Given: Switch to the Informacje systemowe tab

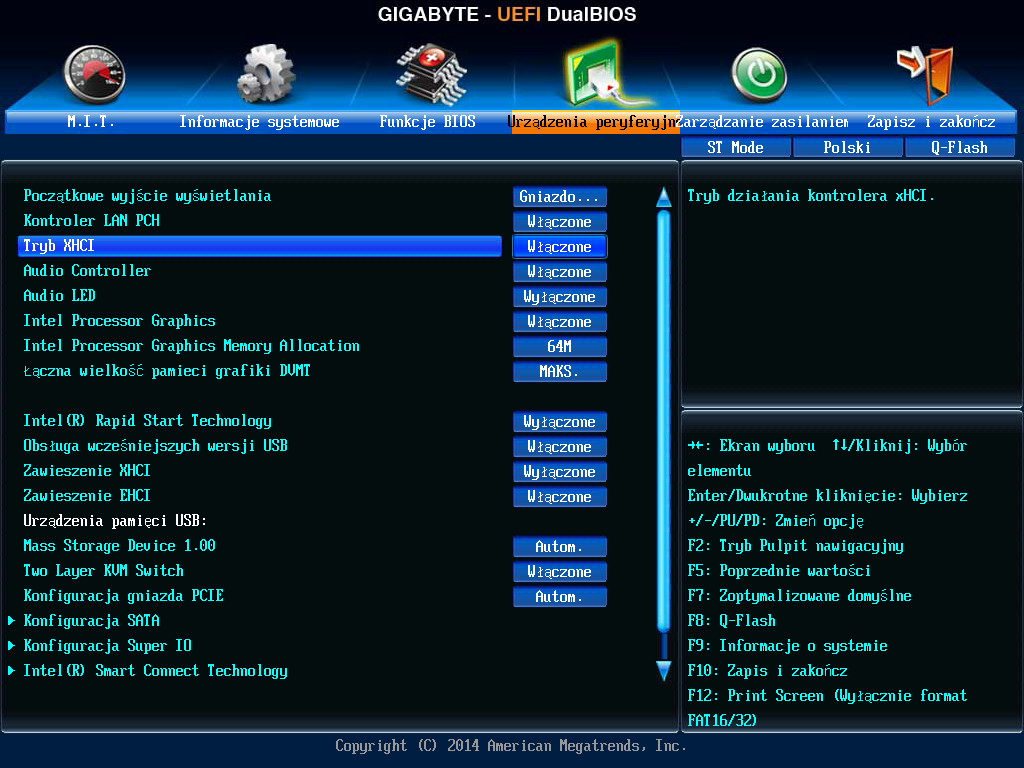Looking at the screenshot, I should pyautogui.click(x=261, y=121).
